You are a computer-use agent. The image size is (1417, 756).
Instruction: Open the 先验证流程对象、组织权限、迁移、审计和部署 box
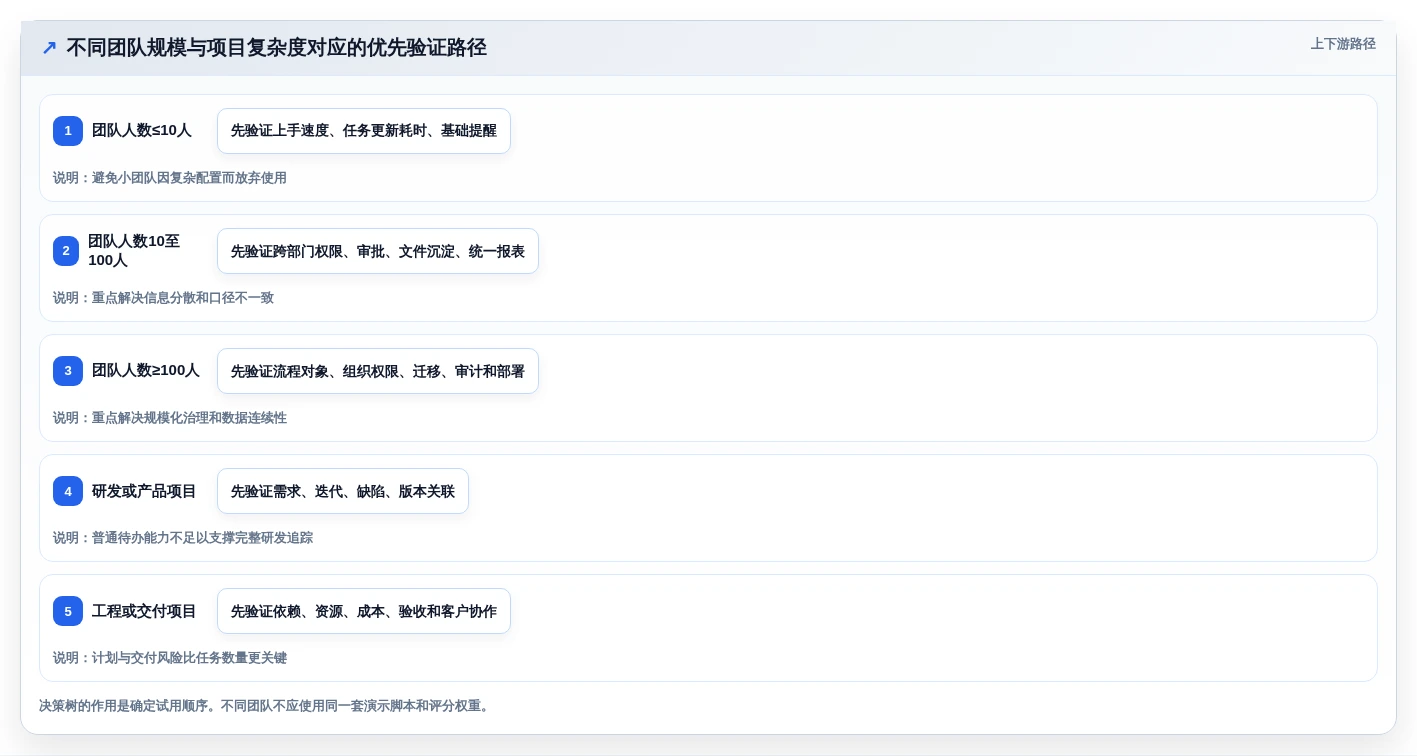(378, 371)
